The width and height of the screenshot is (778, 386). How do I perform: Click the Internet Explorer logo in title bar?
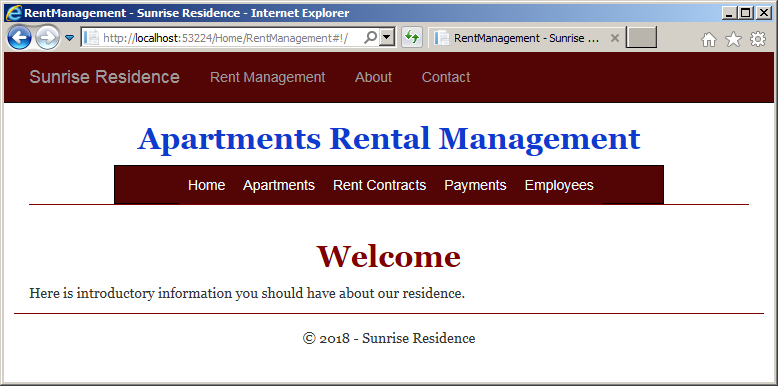pyautogui.click(x=13, y=13)
